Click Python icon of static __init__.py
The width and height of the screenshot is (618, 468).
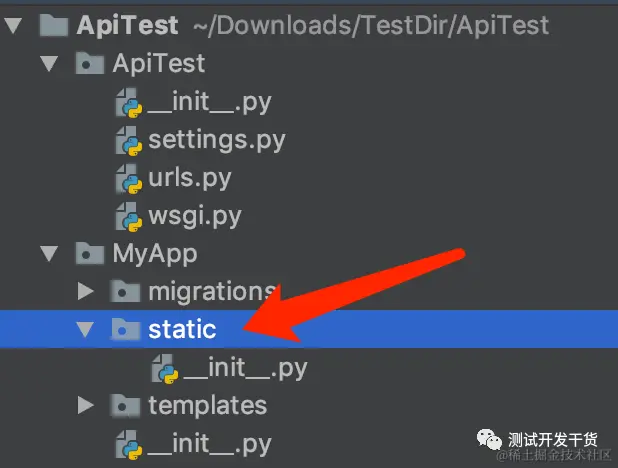(x=165, y=369)
